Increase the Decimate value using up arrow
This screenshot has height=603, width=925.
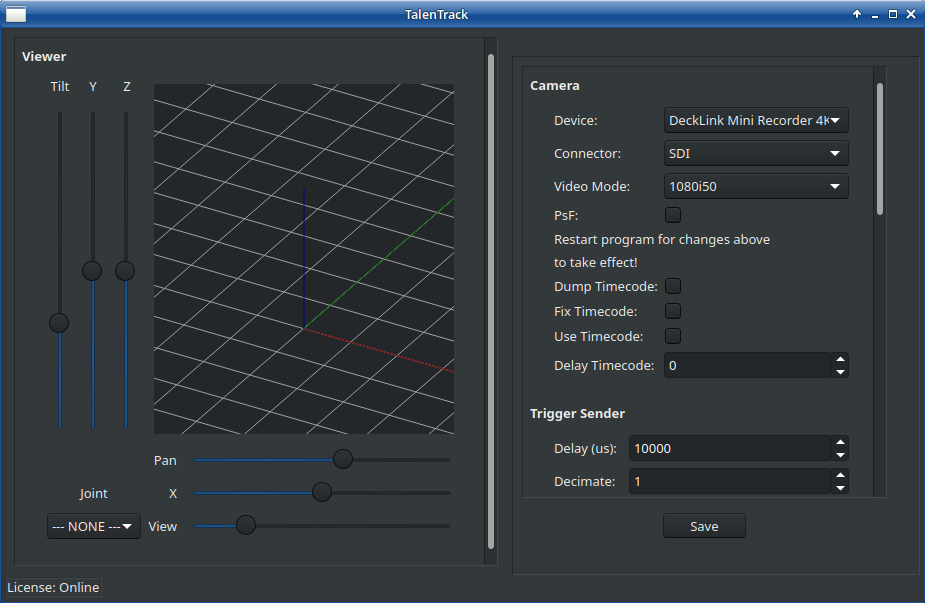coord(840,476)
